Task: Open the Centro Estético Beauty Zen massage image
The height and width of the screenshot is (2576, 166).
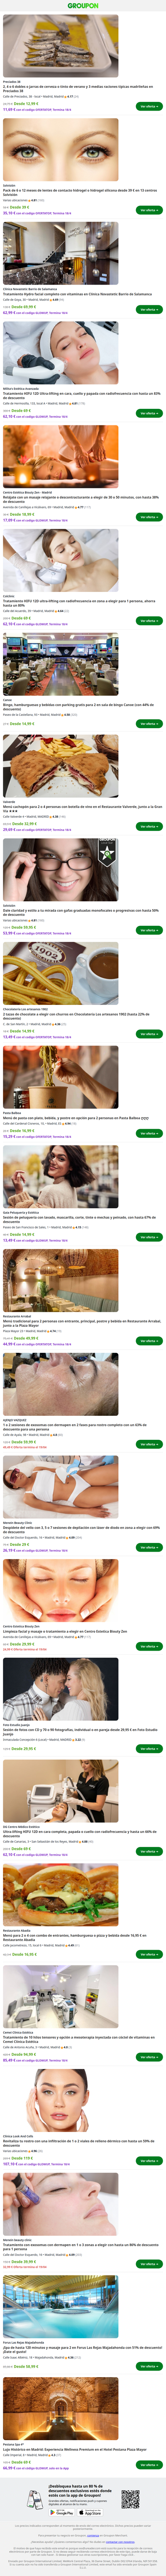Action: [x=60, y=457]
